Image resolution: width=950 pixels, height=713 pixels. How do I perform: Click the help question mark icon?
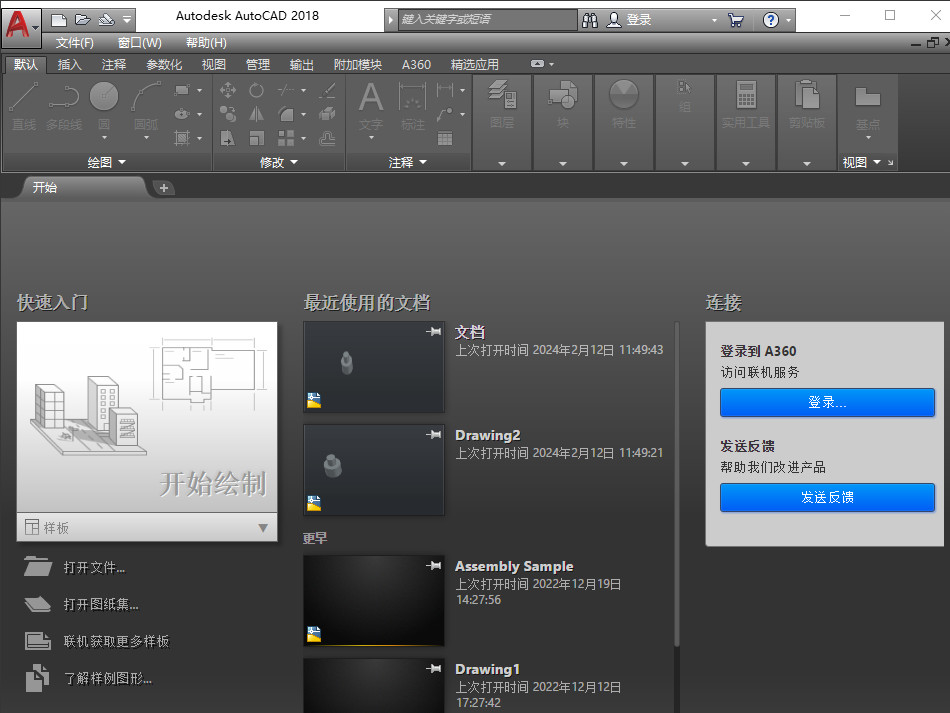pyautogui.click(x=771, y=20)
